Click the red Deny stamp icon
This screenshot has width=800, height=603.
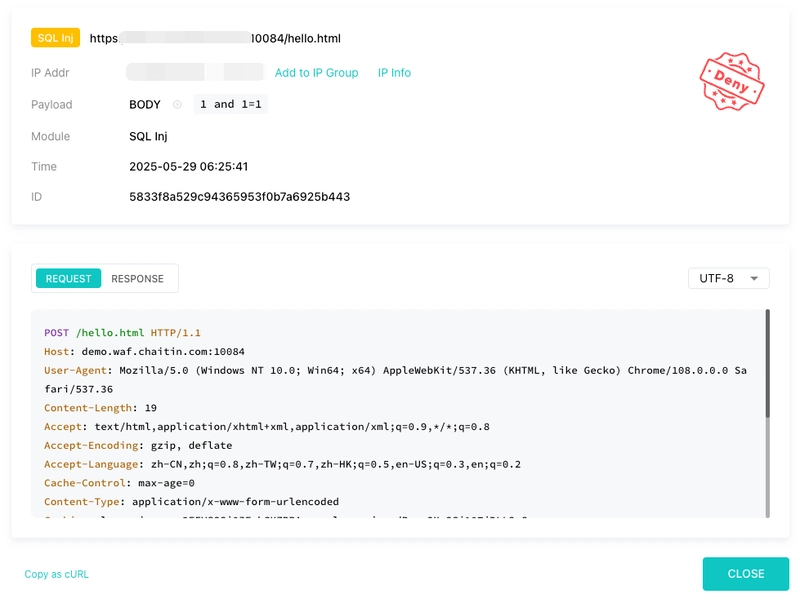coord(732,81)
